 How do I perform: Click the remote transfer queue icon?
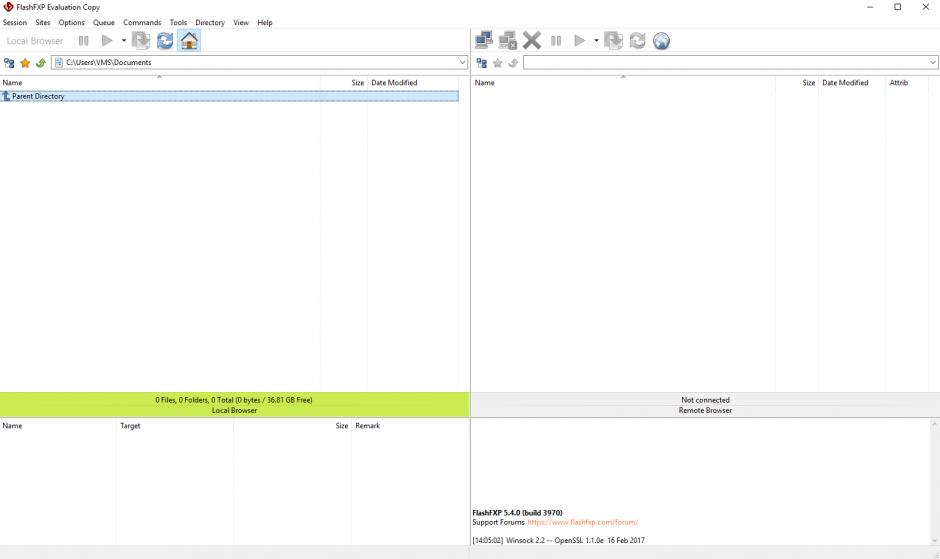tap(613, 41)
